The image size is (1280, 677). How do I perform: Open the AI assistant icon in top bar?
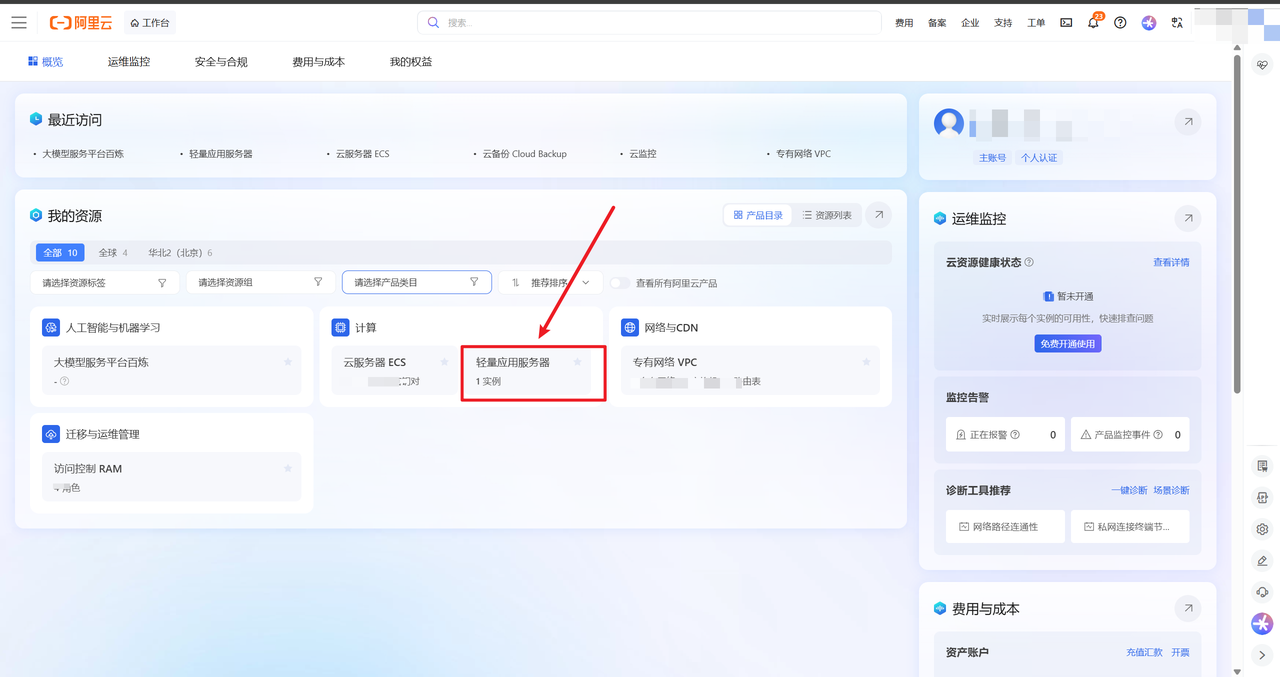coord(1149,22)
